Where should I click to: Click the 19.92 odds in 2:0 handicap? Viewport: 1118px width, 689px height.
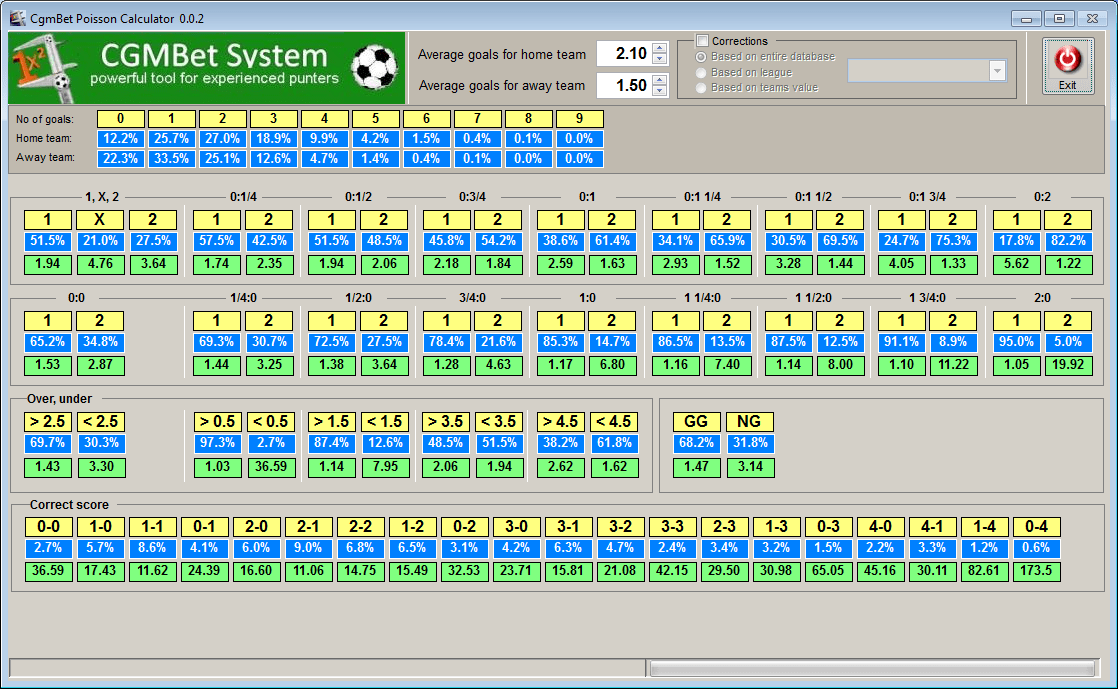[x=1068, y=365]
